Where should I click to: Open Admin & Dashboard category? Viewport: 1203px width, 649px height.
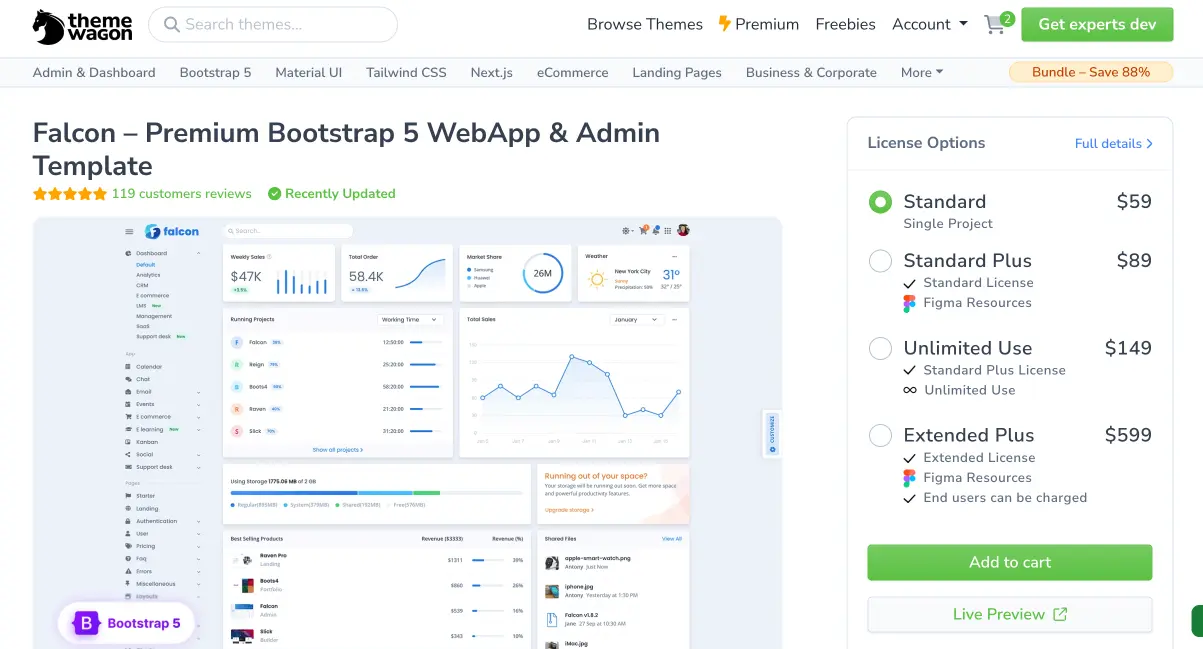pyautogui.click(x=94, y=72)
